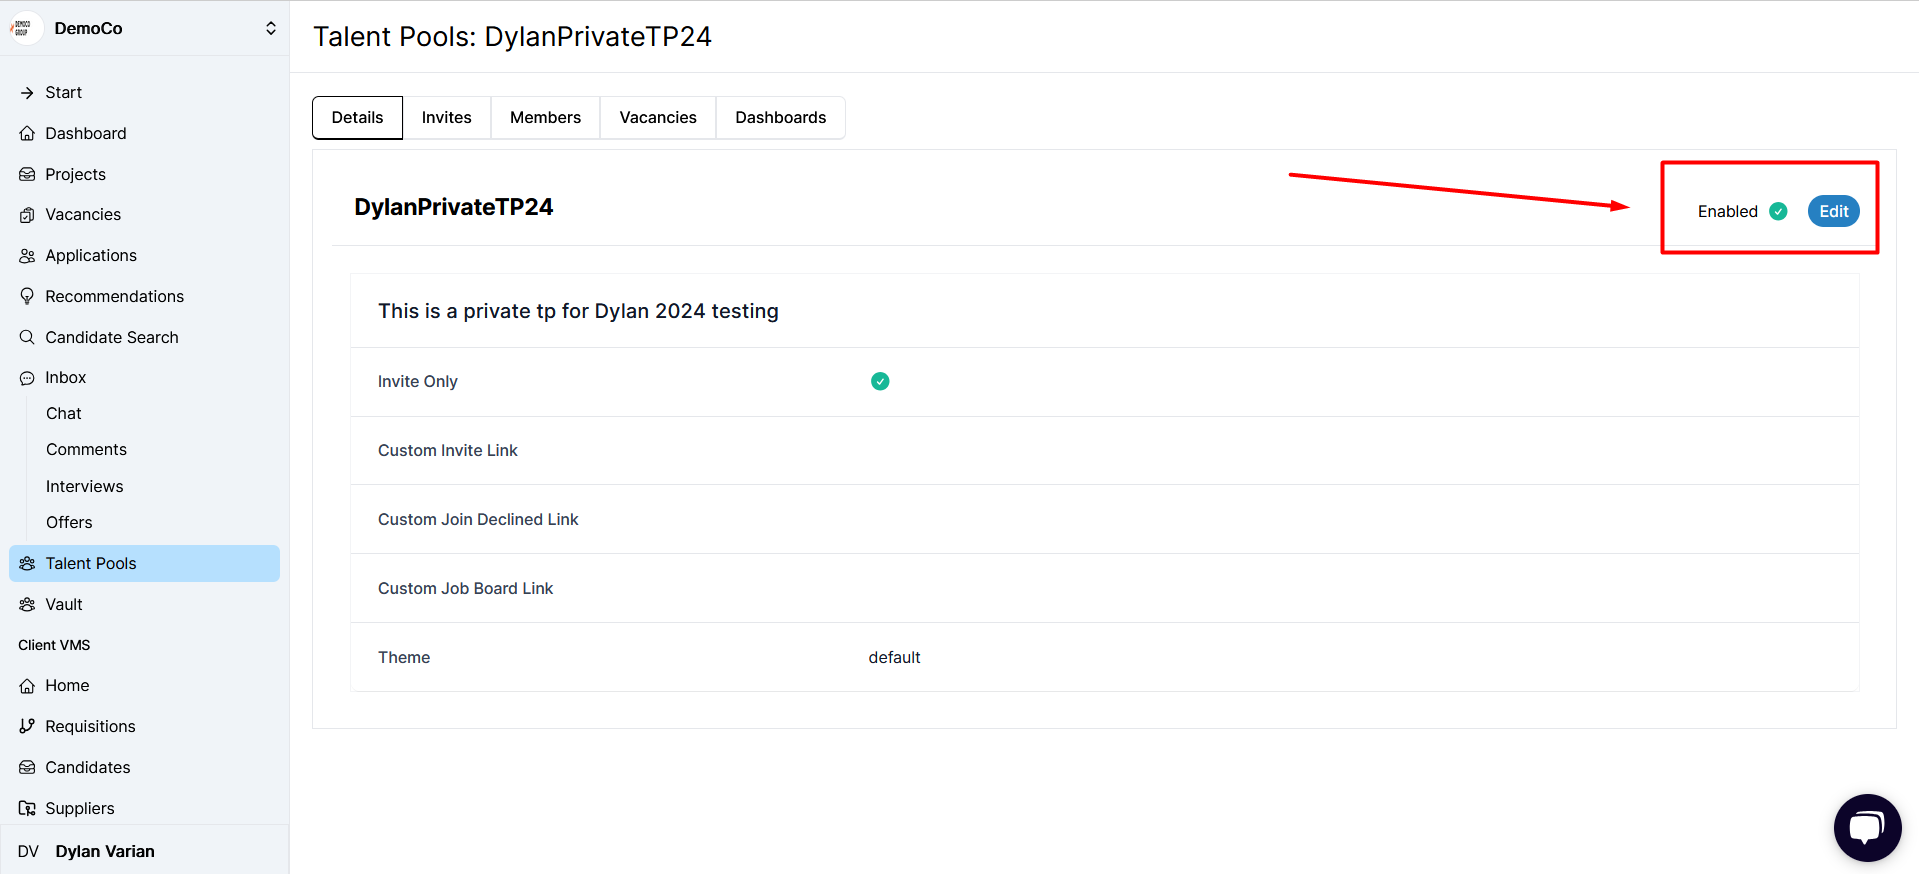The image size is (1919, 874).
Task: Click the pool description text
Action: (x=578, y=311)
